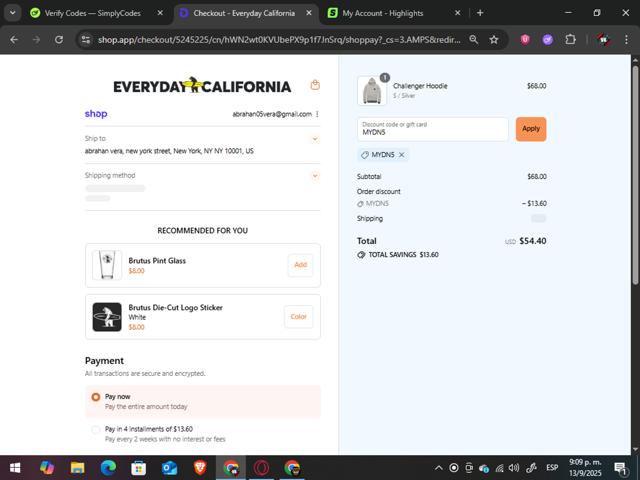This screenshot has width=640, height=480.
Task: Open Microsoft Edge from the taskbar
Action: [x=108, y=468]
